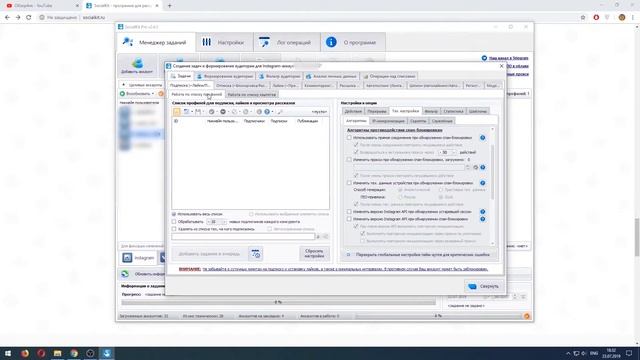Open the 'Скрипты' sub-tab
This screenshot has width=640, height=360.
coord(418,121)
